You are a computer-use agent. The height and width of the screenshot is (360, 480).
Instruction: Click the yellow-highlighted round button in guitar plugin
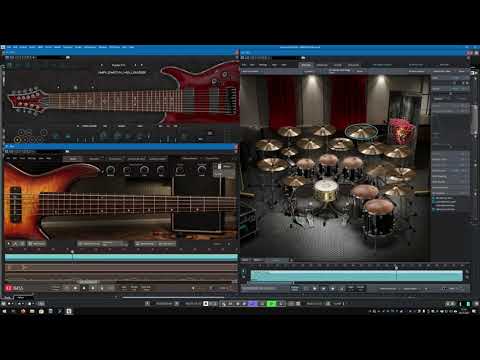click(17, 139)
